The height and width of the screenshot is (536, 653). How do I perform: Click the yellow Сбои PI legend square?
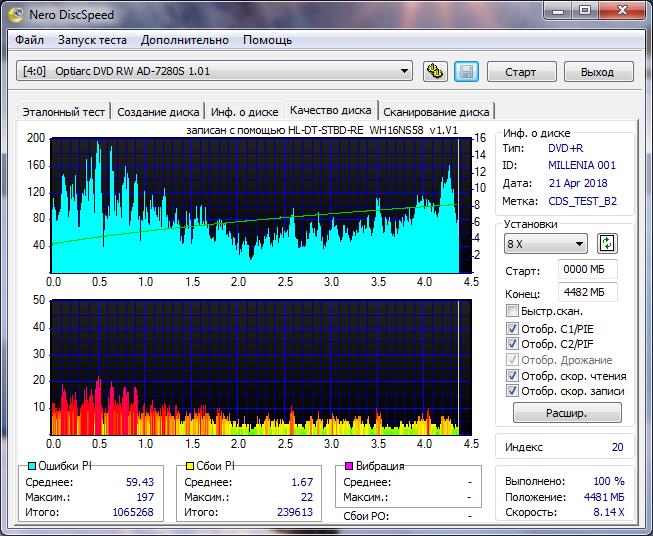[x=191, y=466]
